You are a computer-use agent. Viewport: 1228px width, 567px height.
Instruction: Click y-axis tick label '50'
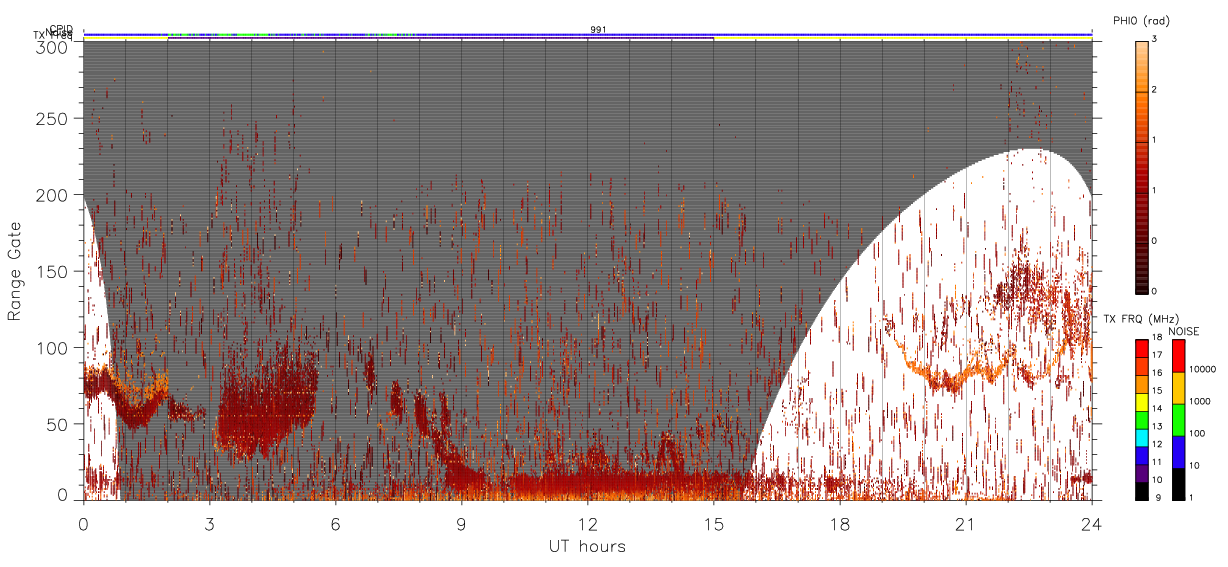tap(57, 423)
